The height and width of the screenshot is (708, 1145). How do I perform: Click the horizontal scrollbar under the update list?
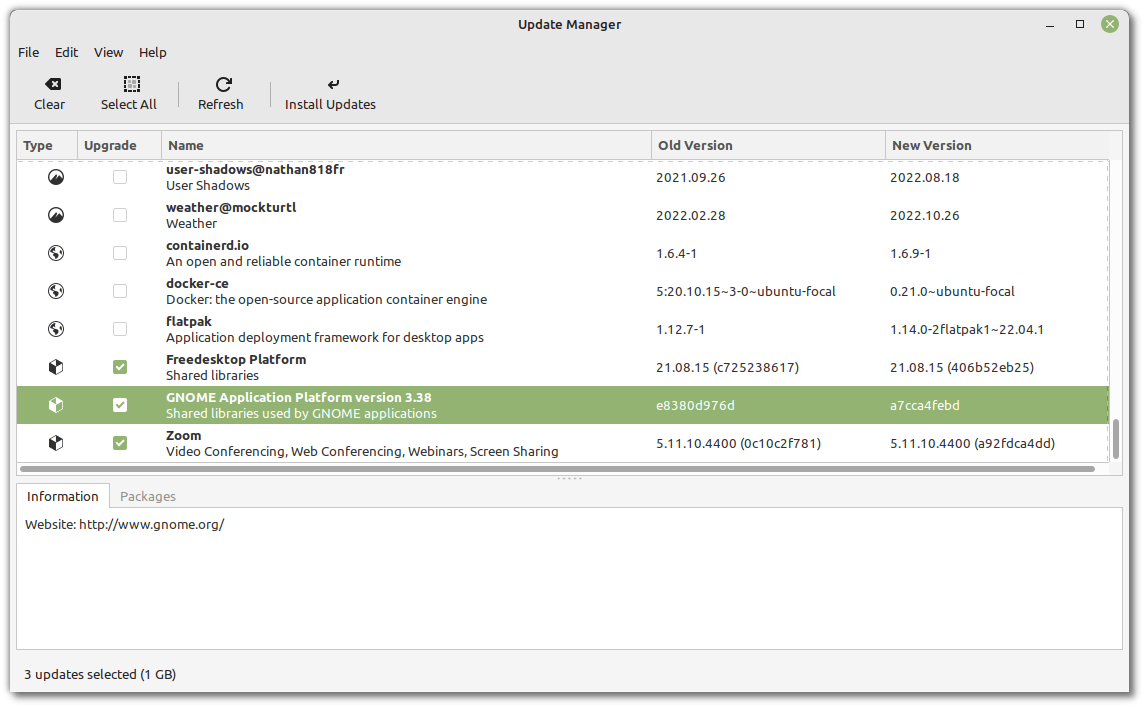[x=556, y=468]
